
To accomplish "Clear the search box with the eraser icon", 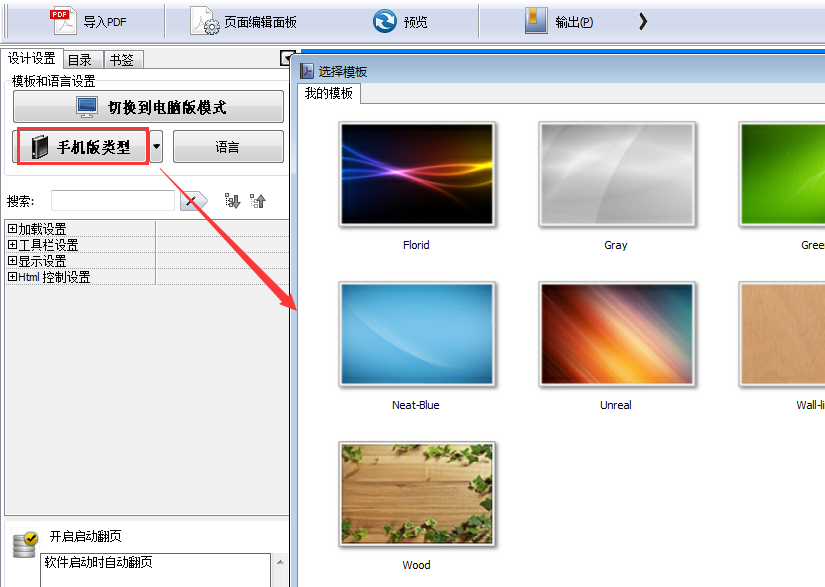I will 193,201.
